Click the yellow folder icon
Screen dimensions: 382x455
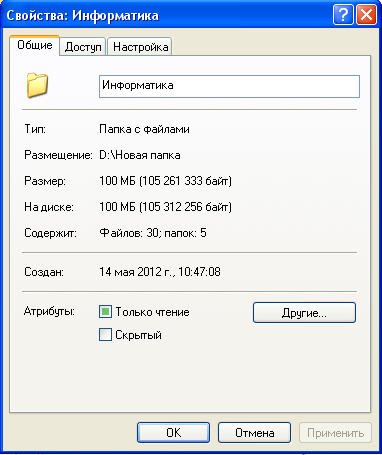pos(37,85)
